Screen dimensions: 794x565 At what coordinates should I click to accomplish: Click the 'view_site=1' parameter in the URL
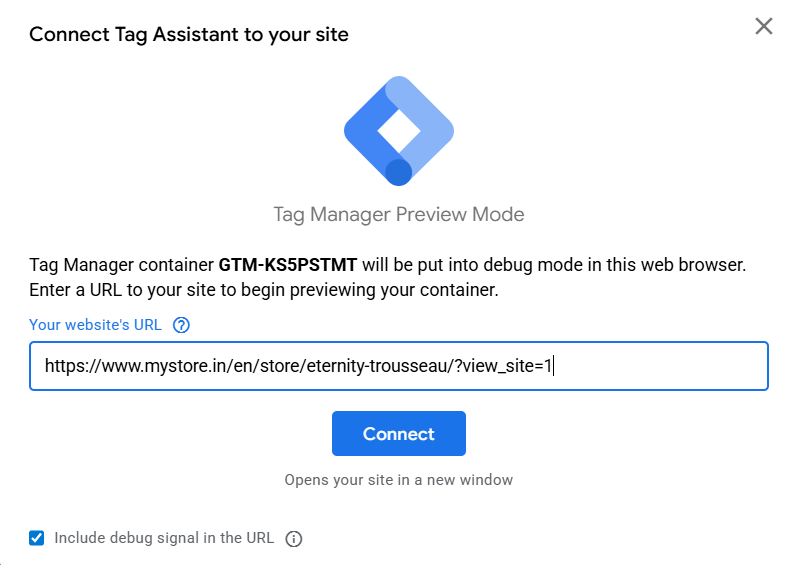tap(508, 366)
